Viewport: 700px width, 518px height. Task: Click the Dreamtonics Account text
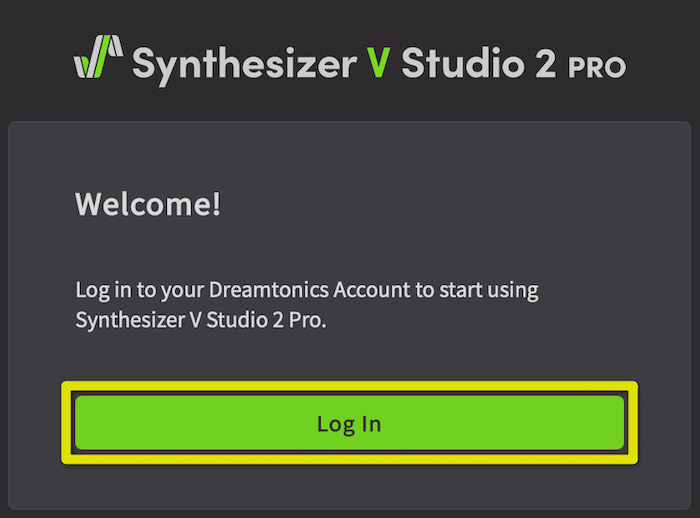click(x=309, y=290)
